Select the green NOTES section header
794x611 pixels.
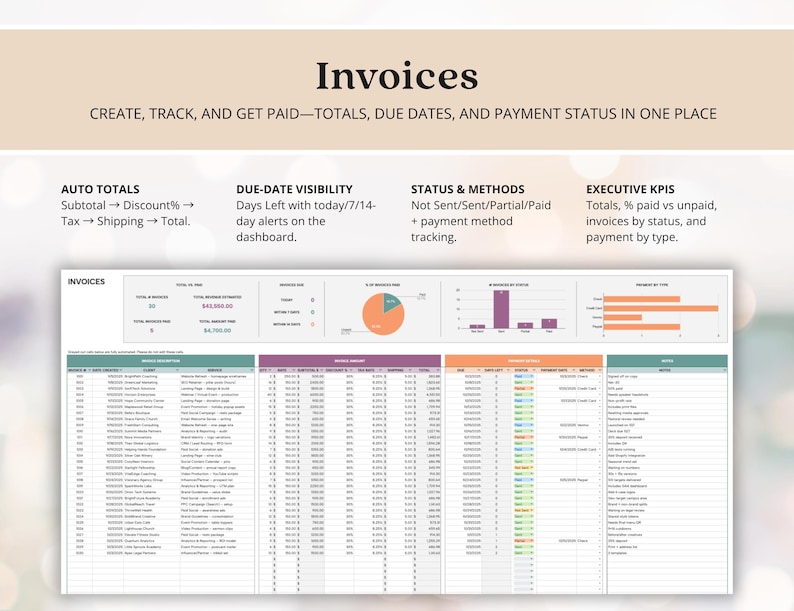tap(667, 361)
